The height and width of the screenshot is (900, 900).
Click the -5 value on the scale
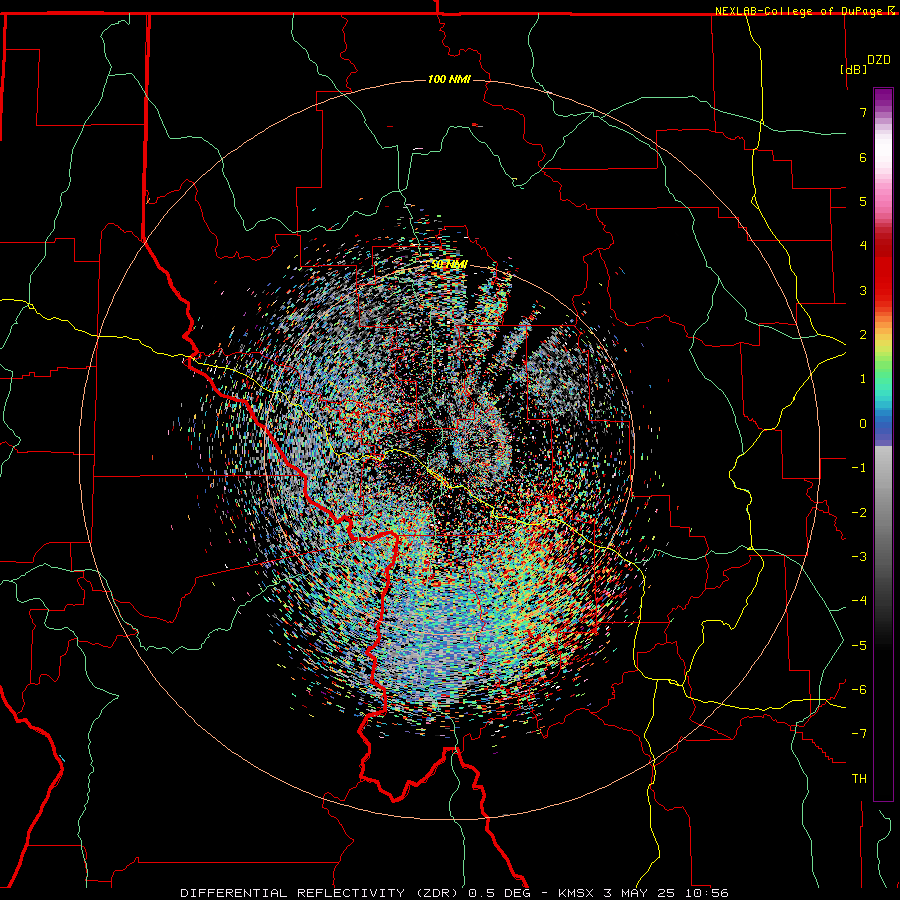click(859, 646)
